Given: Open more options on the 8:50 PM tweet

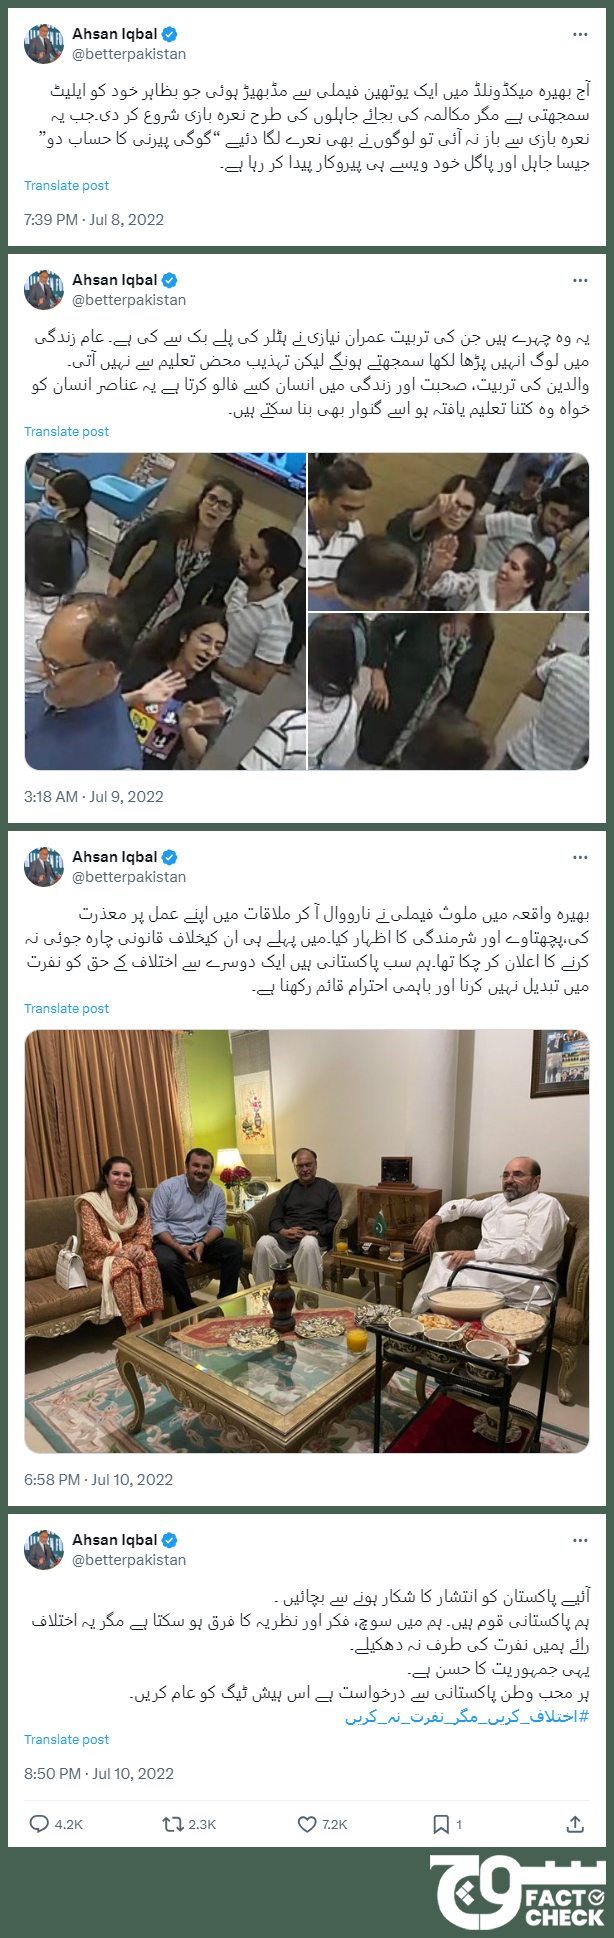Looking at the screenshot, I should 580,1540.
